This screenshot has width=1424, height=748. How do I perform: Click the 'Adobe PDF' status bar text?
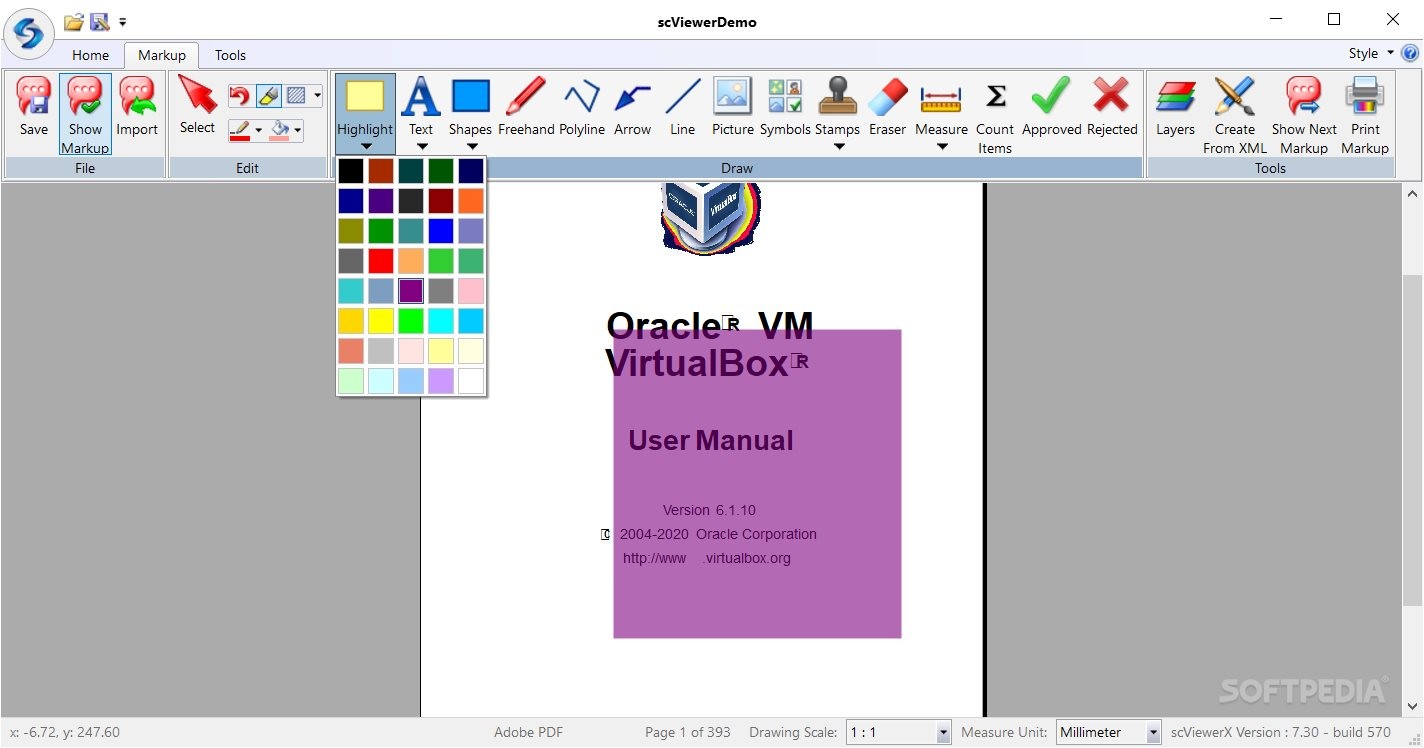(529, 732)
